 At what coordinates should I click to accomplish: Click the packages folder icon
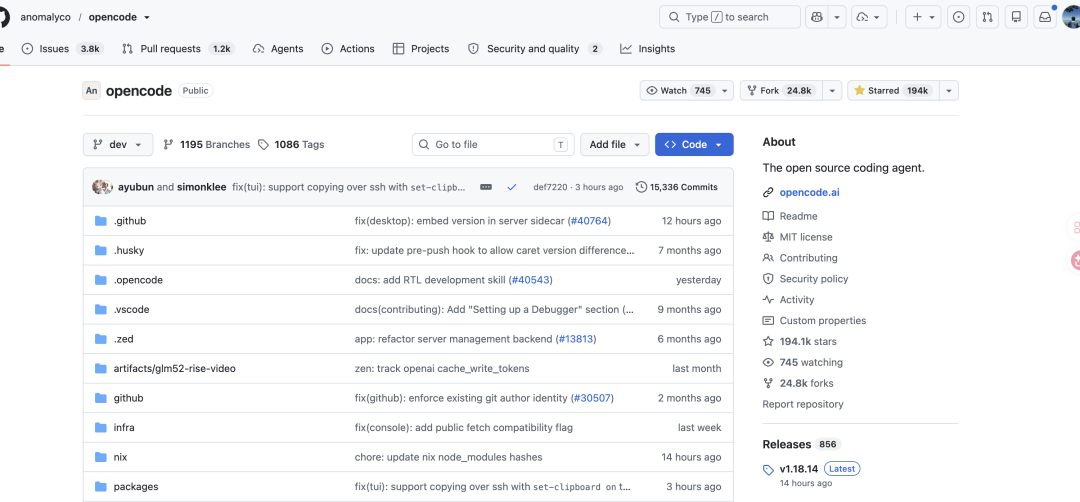pos(101,487)
